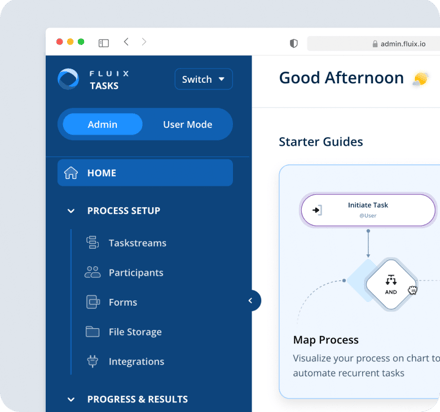Click the Initiate Task arrow icon
Image resolution: width=440 pixels, height=412 pixels.
[x=317, y=210]
